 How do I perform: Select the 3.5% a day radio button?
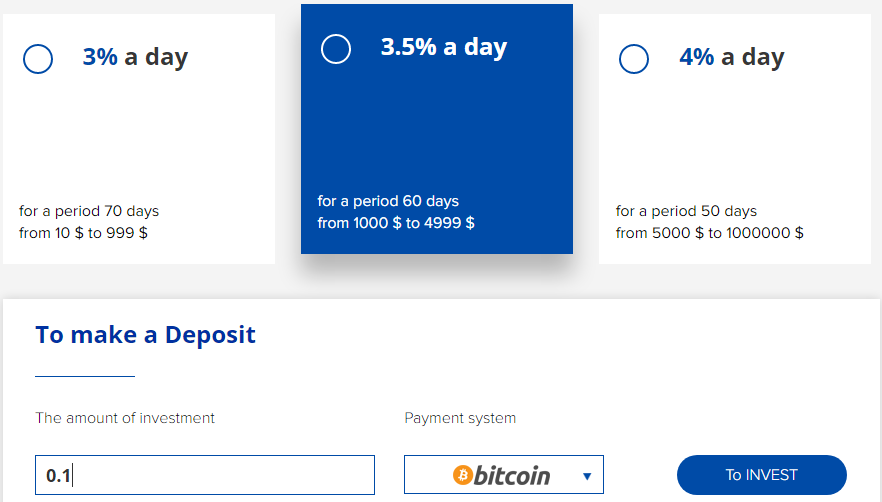[x=336, y=49]
